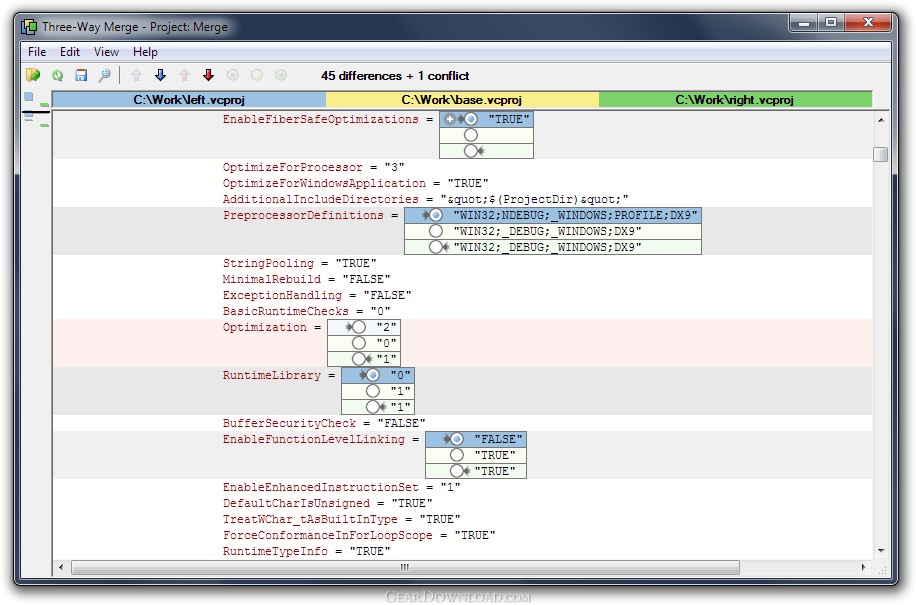The height and width of the screenshot is (605, 916).
Task: Open the View menu
Action: [106, 52]
